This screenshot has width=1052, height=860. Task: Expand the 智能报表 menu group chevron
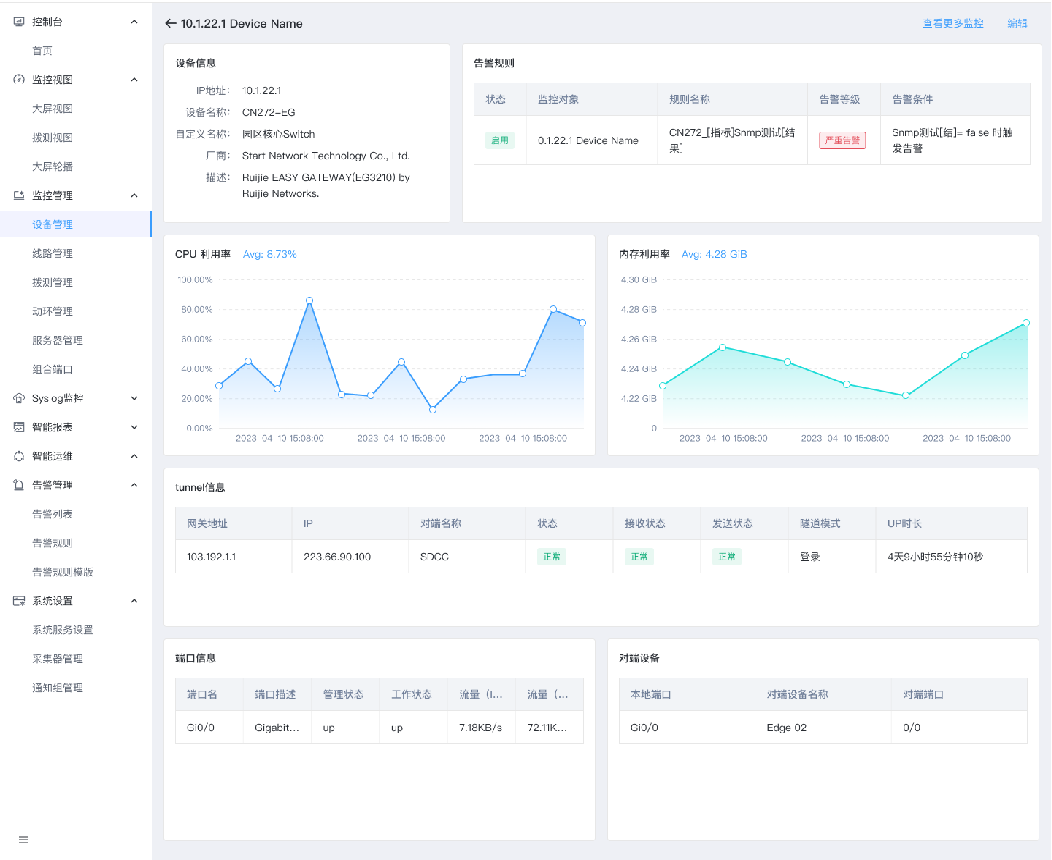[x=134, y=427]
